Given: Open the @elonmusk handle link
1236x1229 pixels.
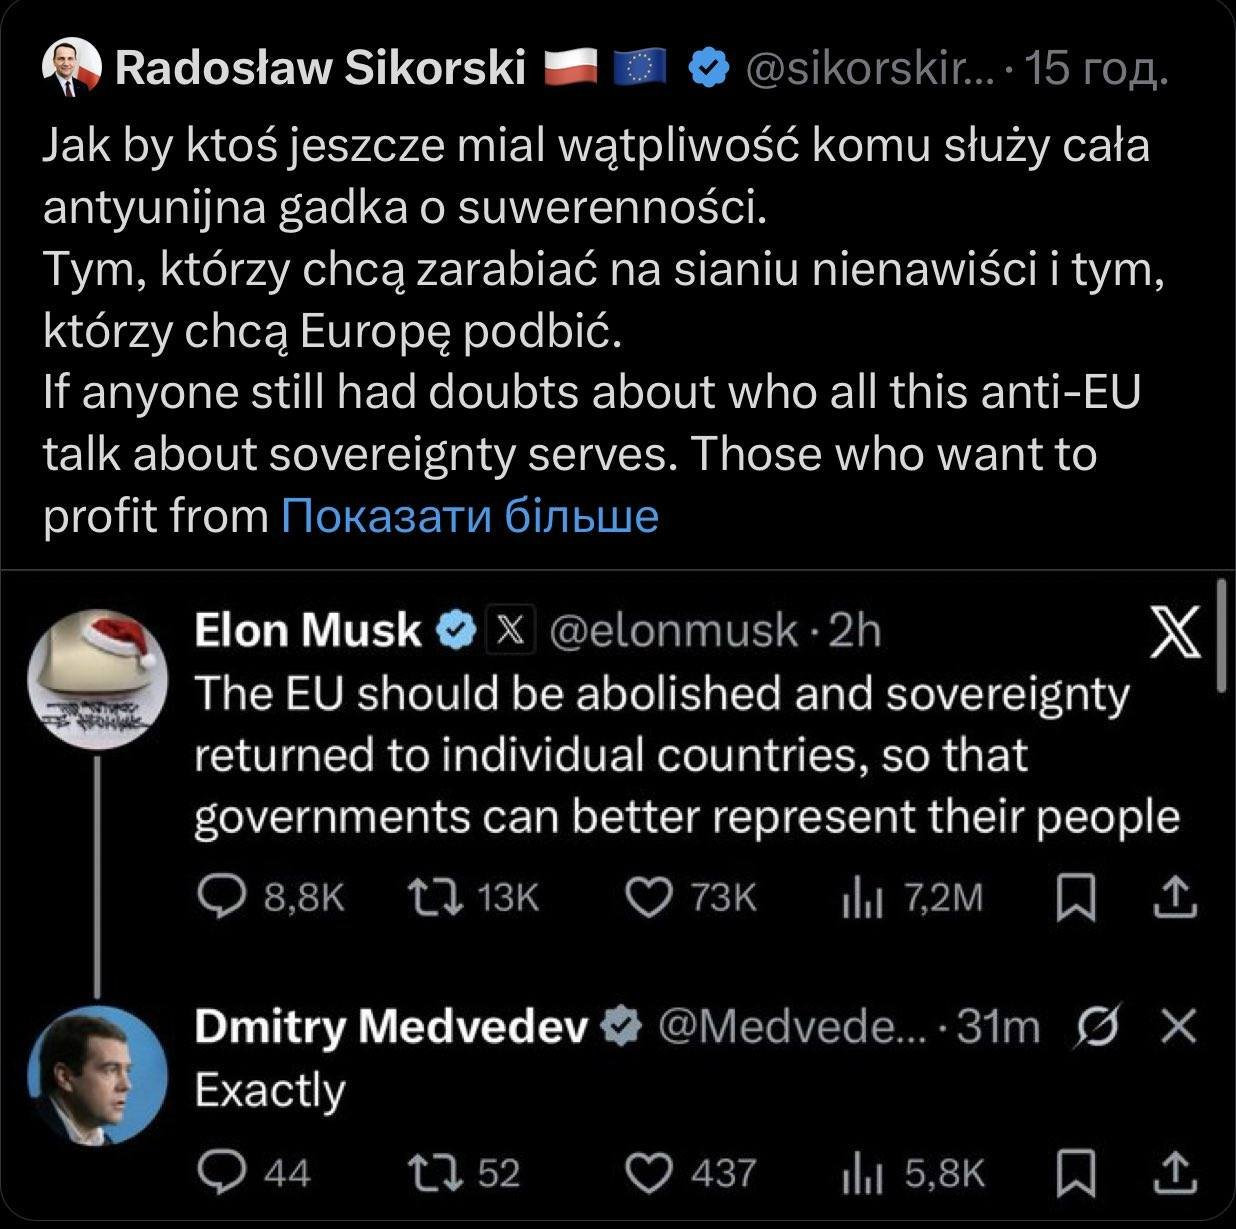Looking at the screenshot, I should (x=673, y=630).
